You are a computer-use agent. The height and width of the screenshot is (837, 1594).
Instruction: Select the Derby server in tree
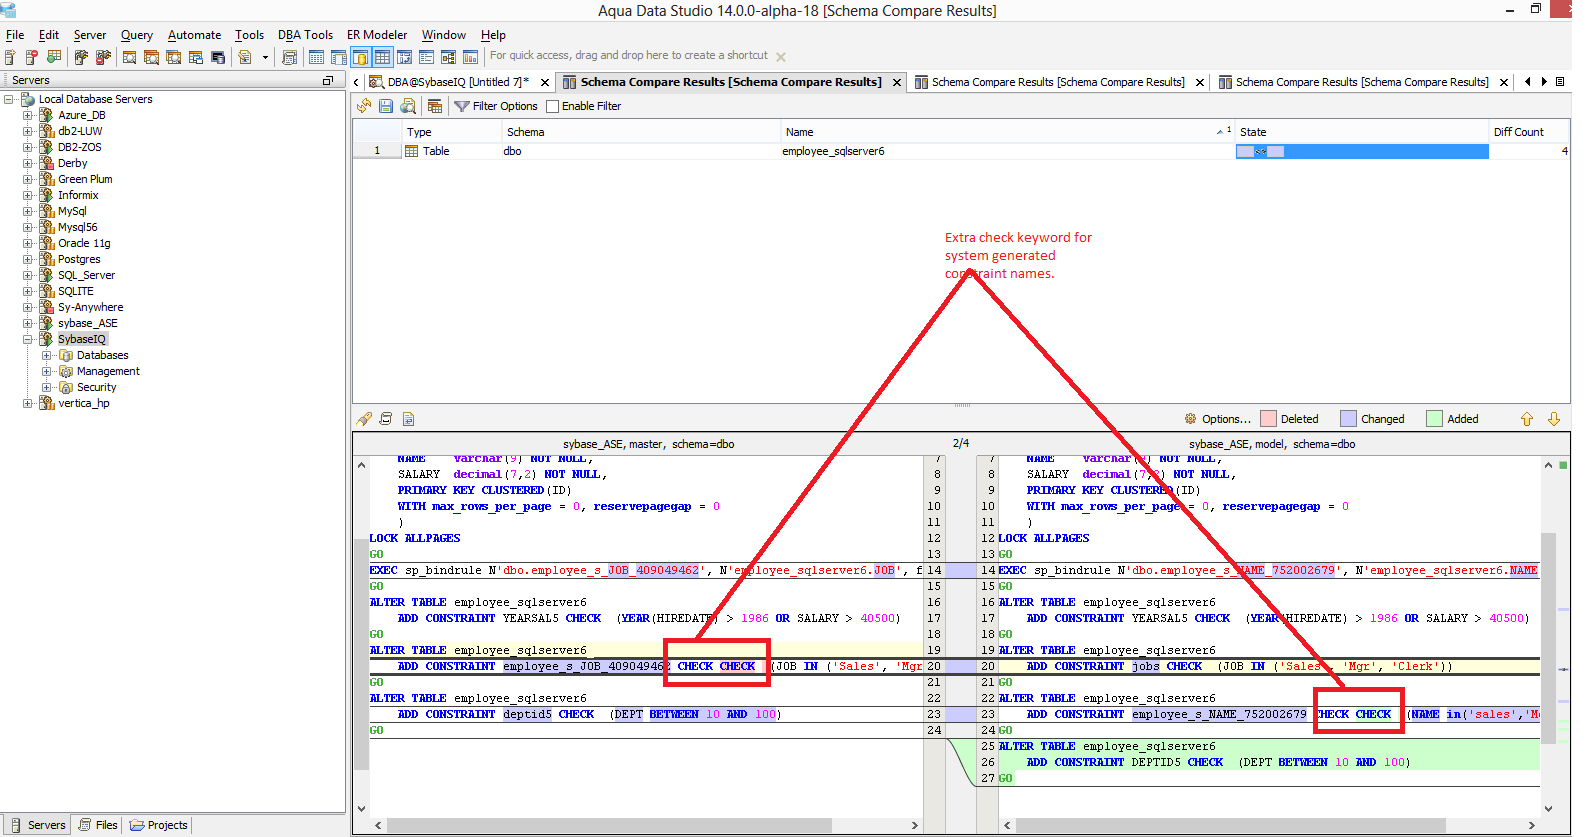[72, 163]
